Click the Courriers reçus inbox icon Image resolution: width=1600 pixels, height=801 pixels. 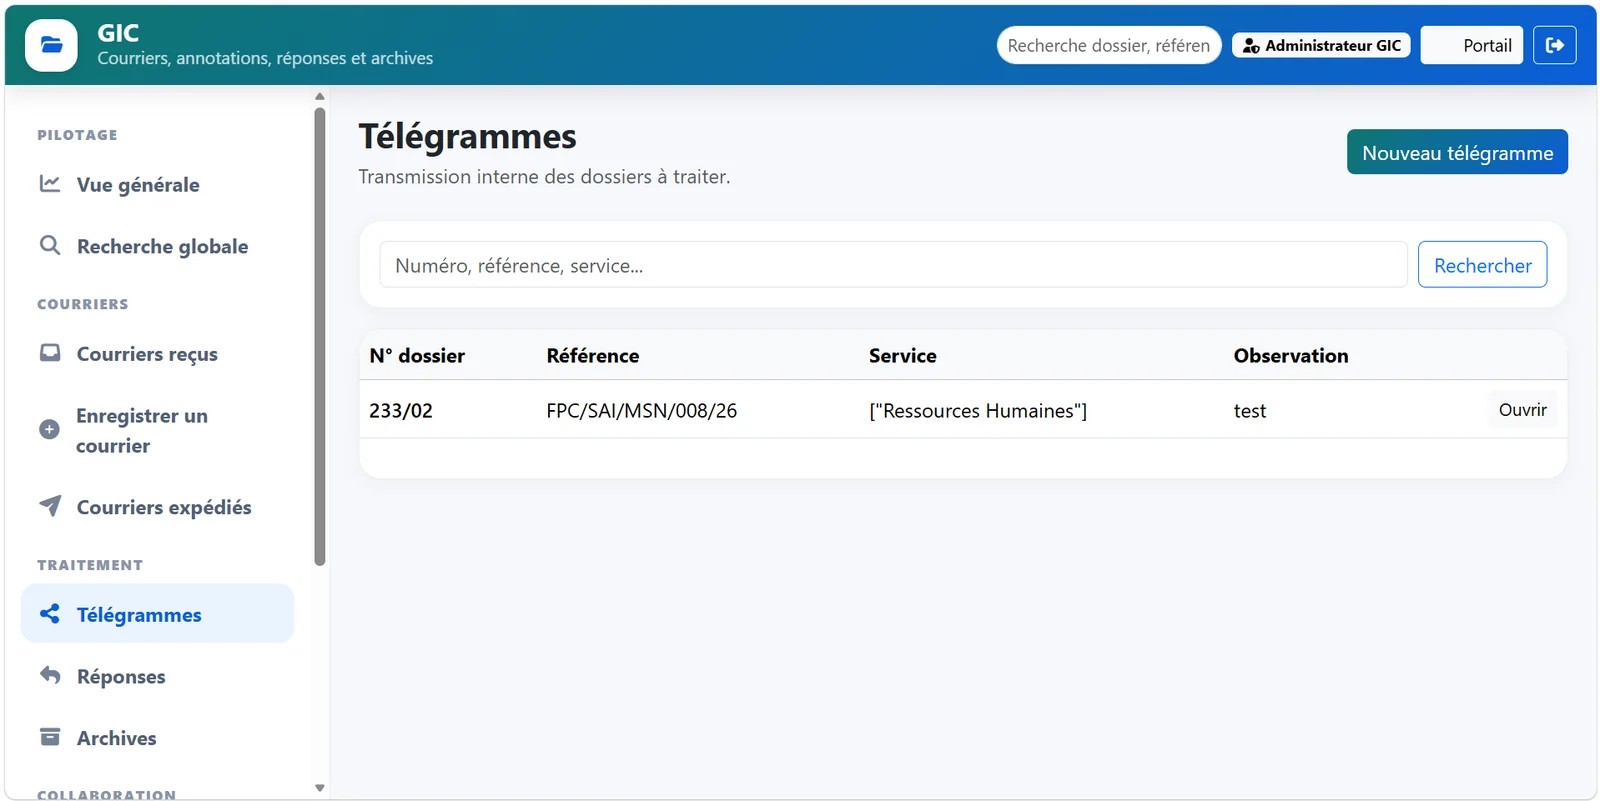point(50,353)
